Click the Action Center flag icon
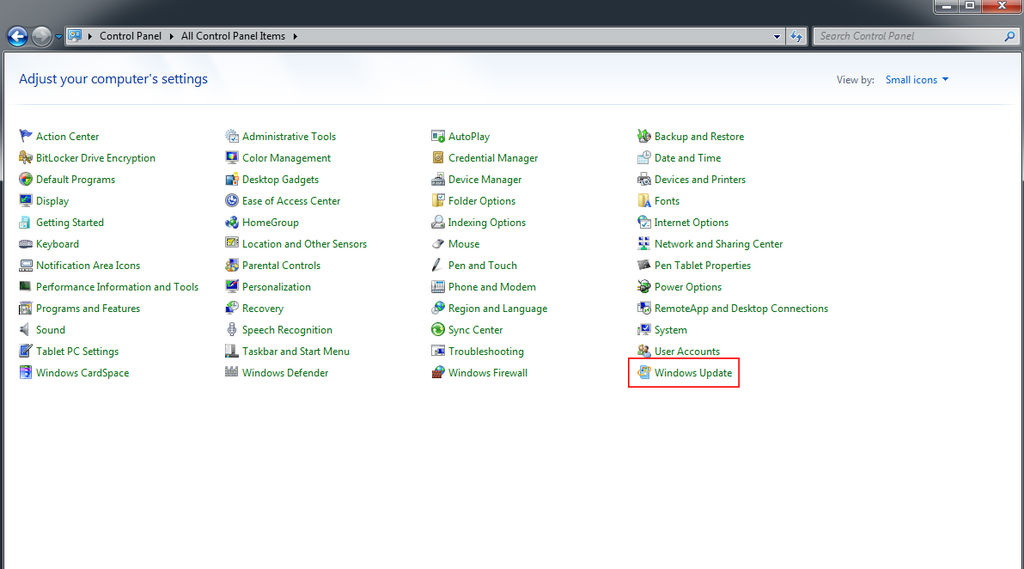This screenshot has height=569, width=1024. [x=25, y=136]
